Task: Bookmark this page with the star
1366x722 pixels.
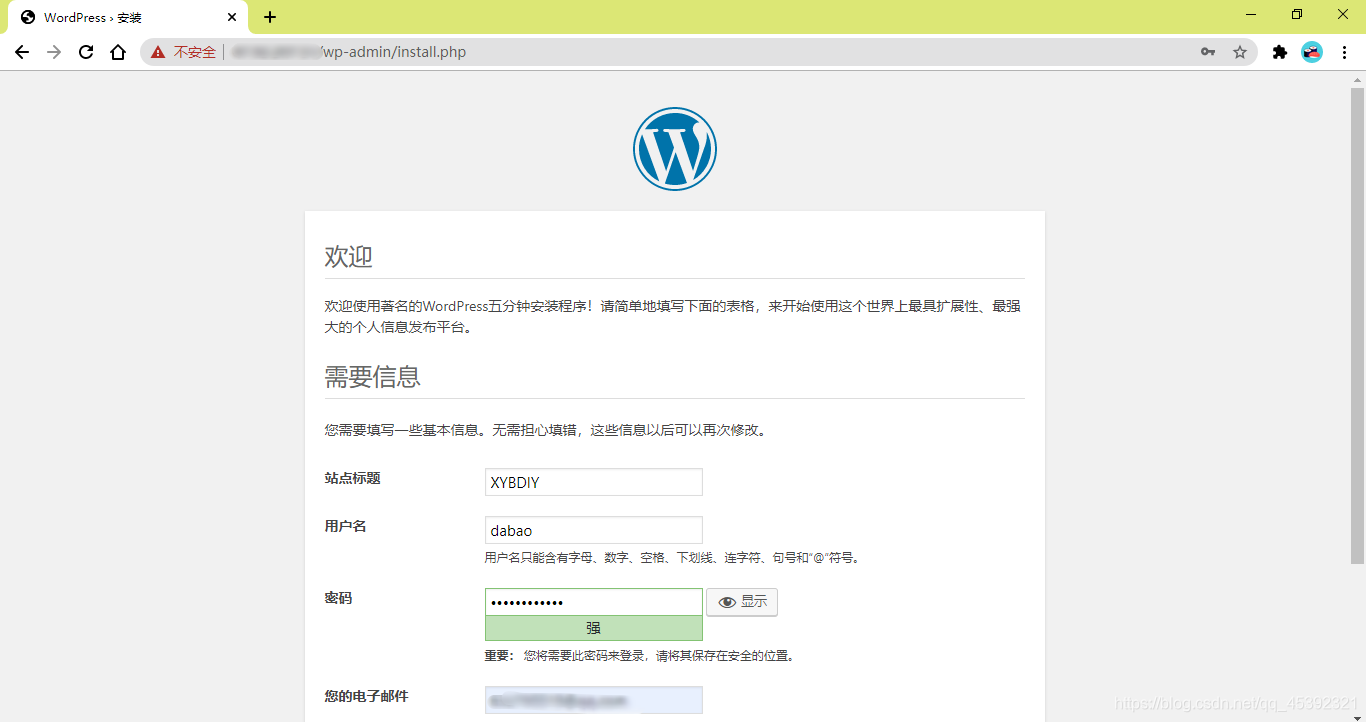Action: point(1240,52)
